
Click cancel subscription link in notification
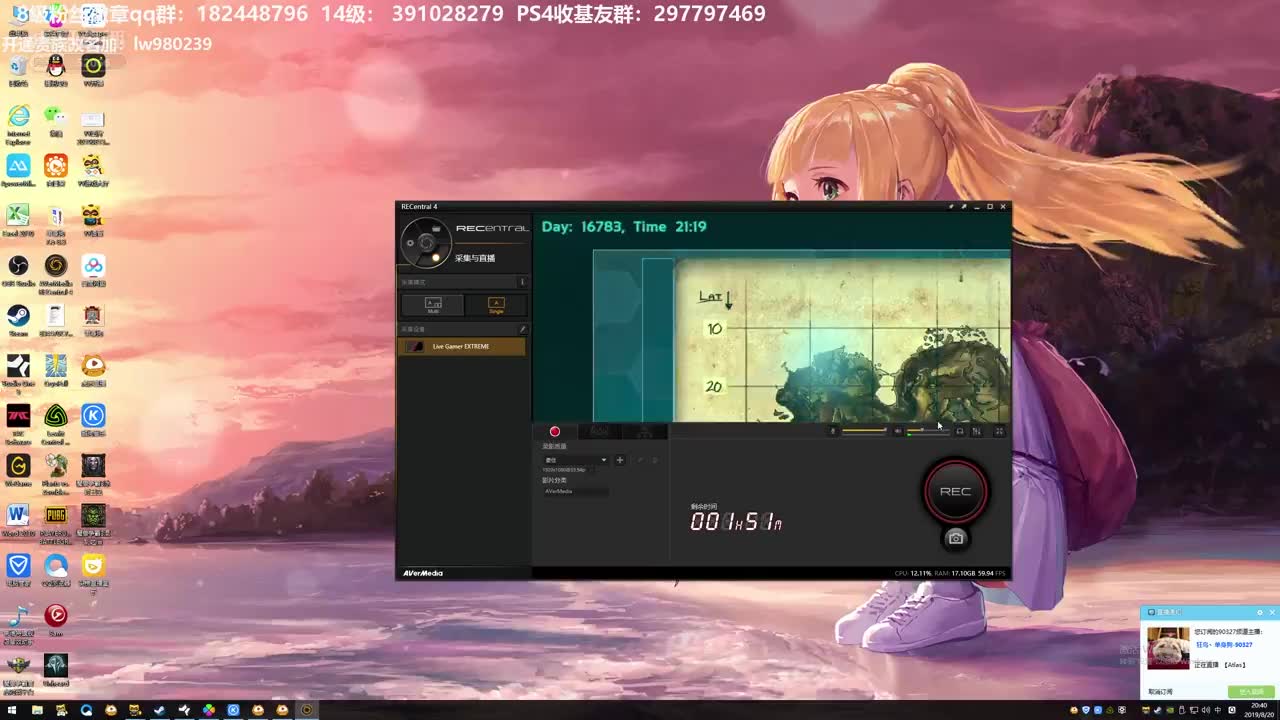tap(1160, 691)
